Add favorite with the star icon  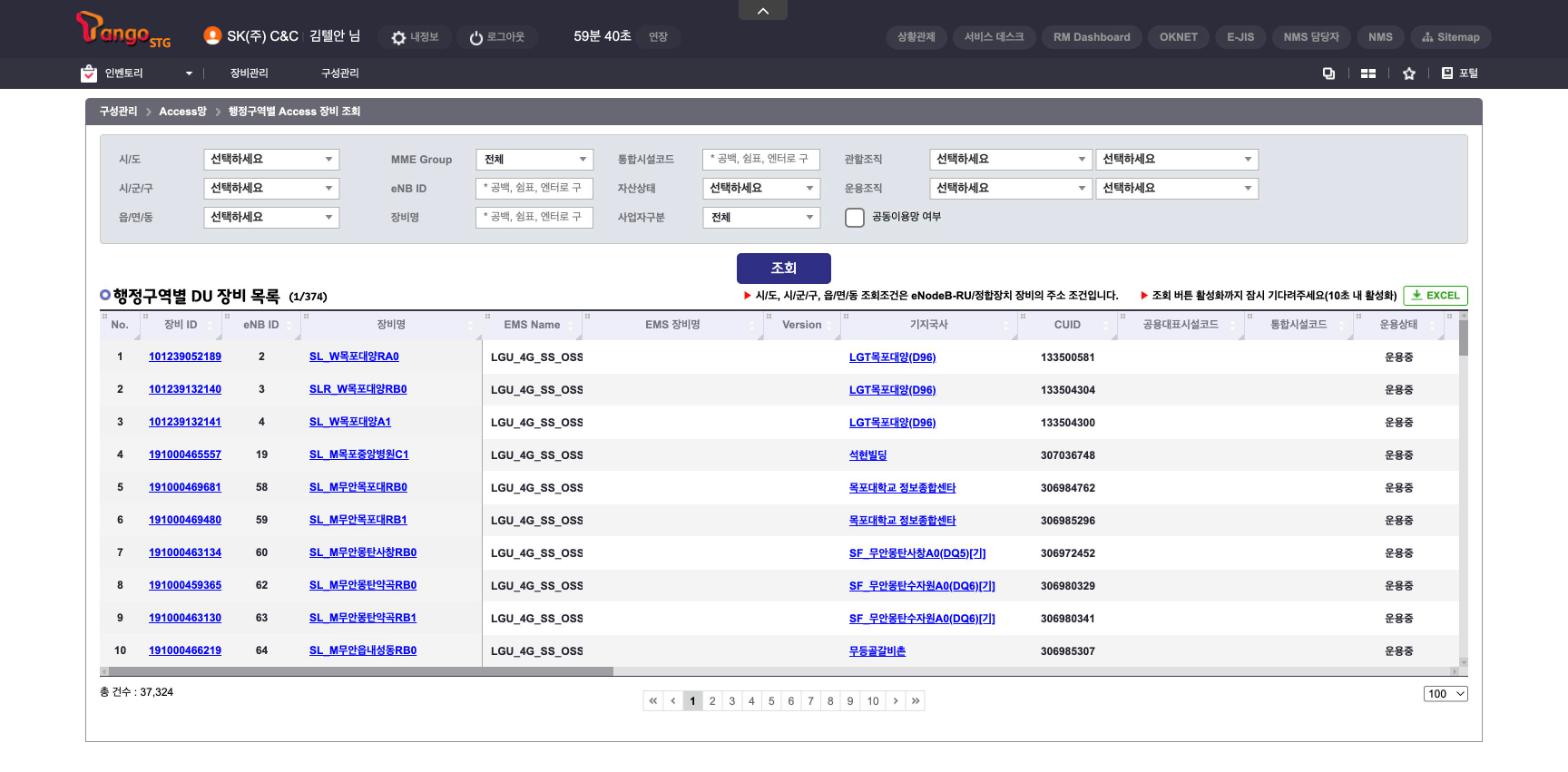pyautogui.click(x=1408, y=73)
